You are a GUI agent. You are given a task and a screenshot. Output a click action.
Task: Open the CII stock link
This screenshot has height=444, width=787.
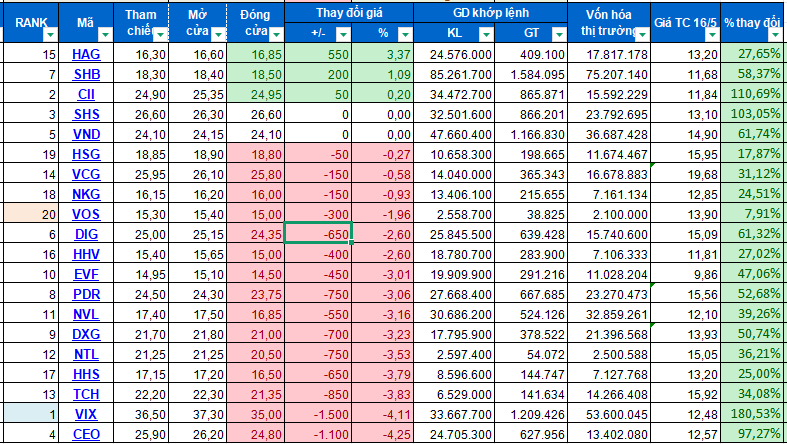tap(86, 94)
